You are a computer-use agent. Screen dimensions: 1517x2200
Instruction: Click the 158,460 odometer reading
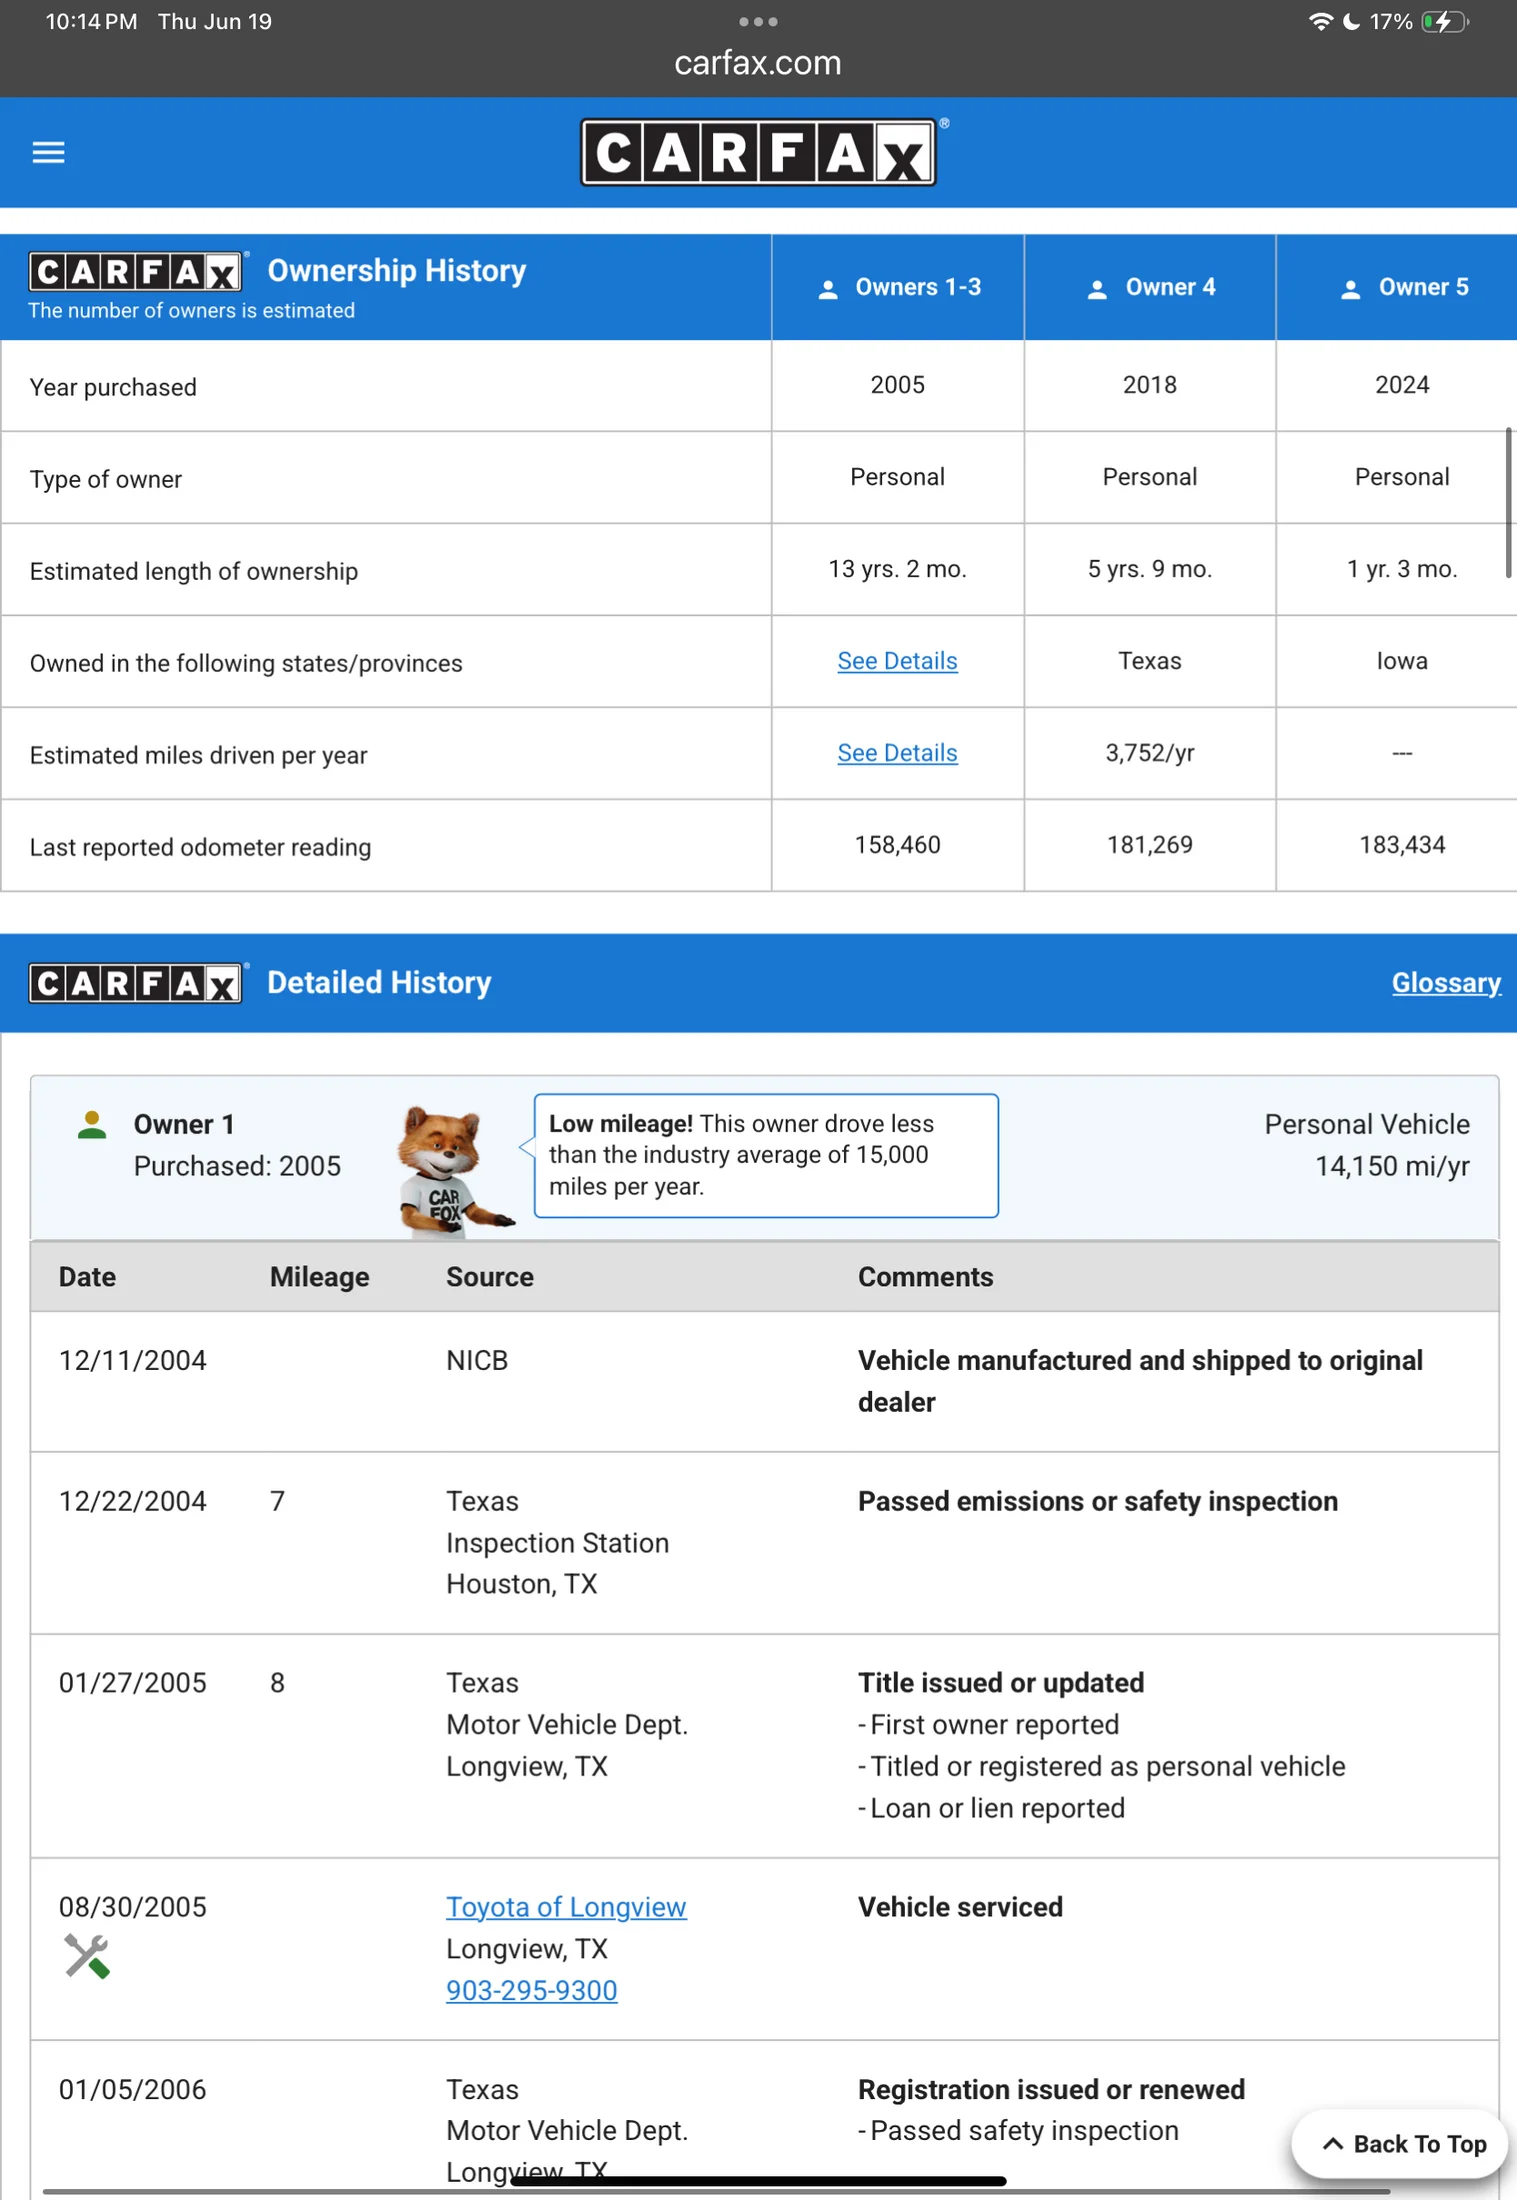(x=897, y=845)
